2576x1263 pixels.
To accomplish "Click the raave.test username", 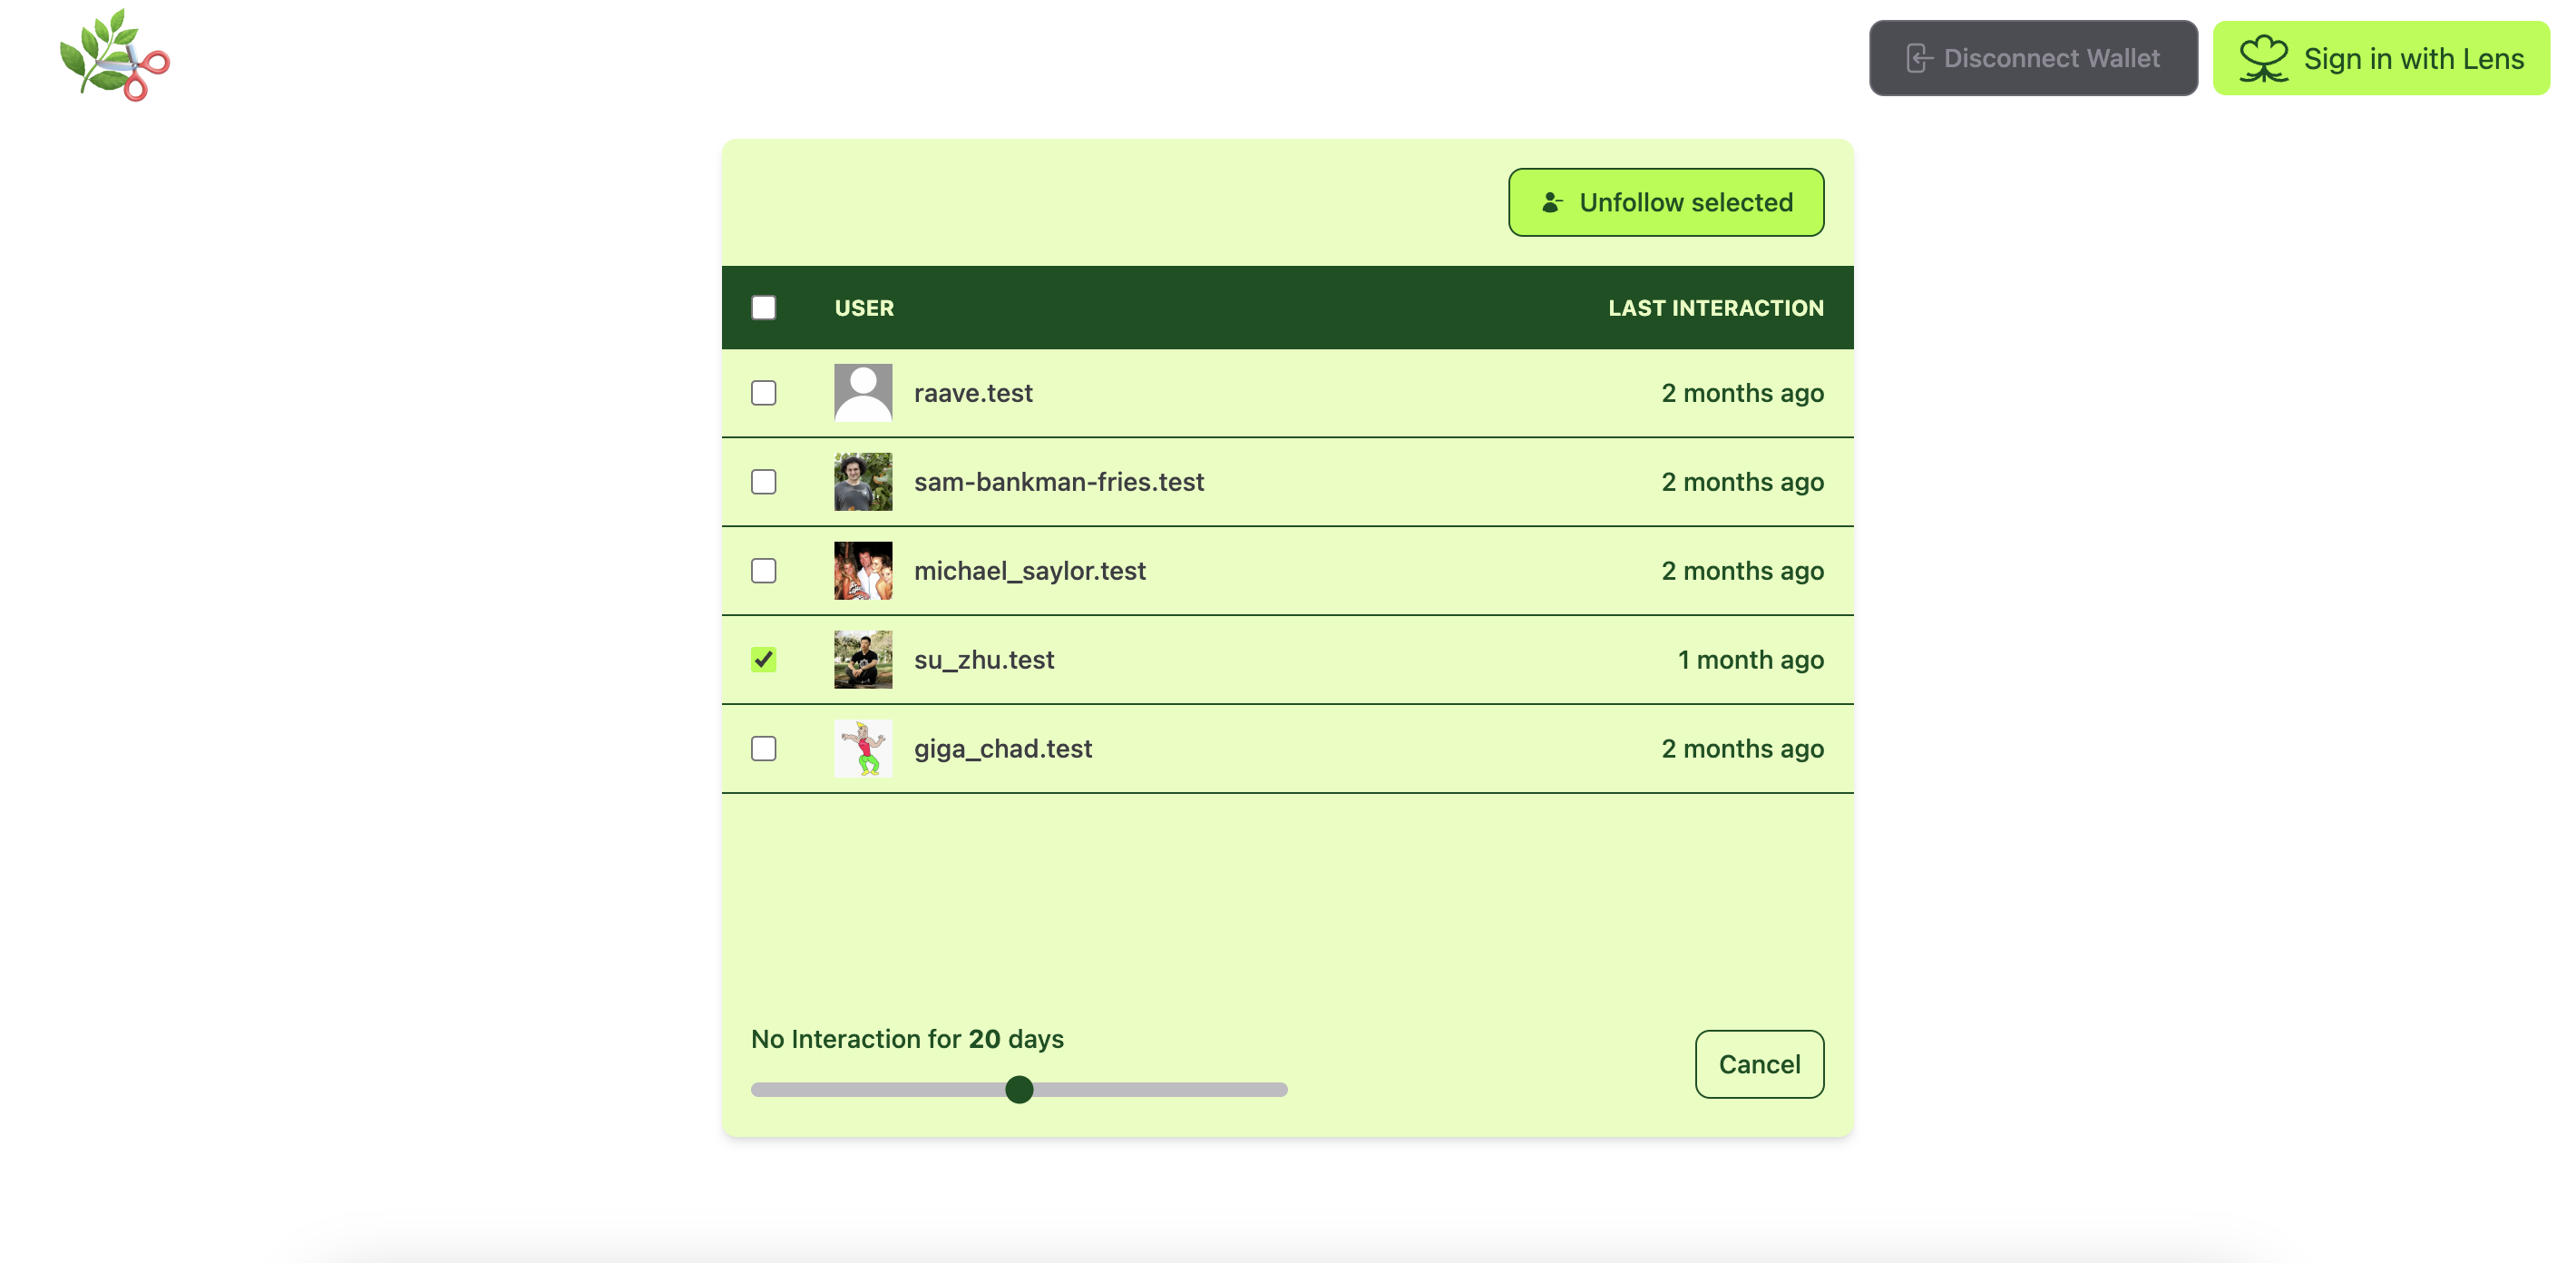I will (973, 393).
